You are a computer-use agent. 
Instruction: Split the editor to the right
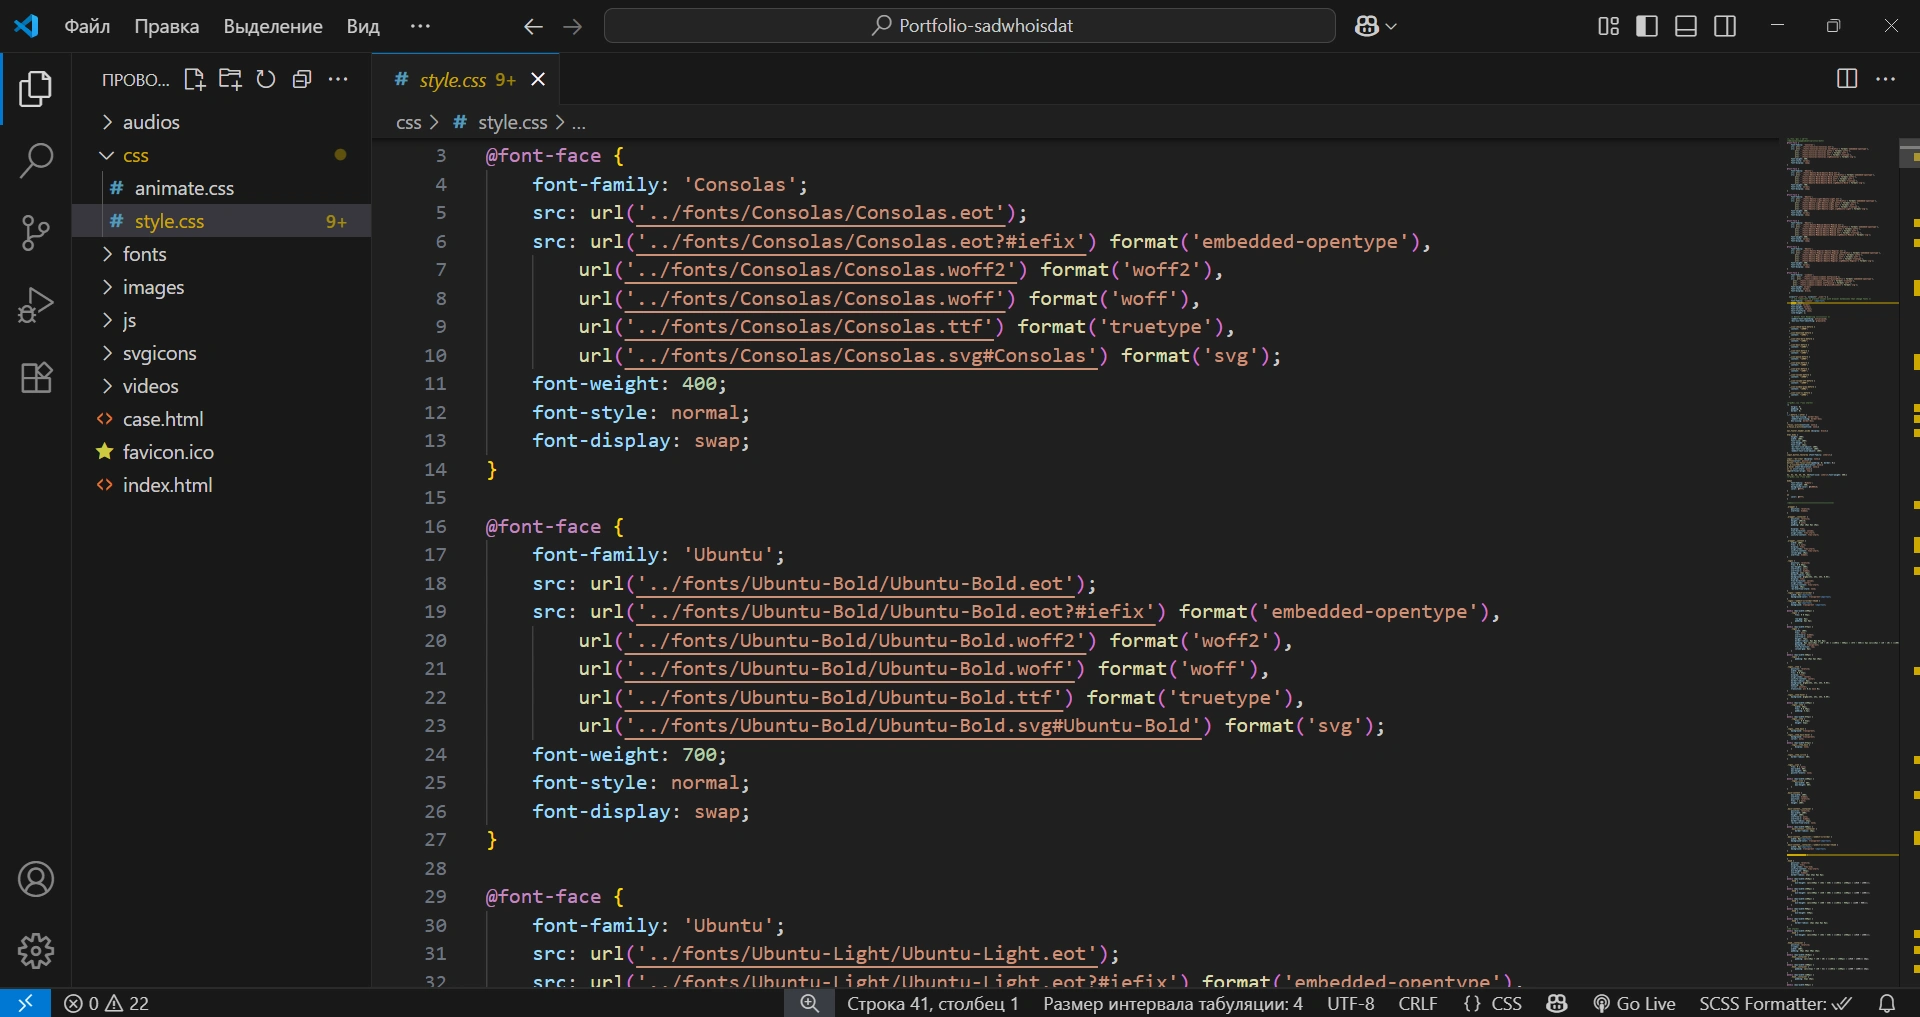click(x=1847, y=79)
